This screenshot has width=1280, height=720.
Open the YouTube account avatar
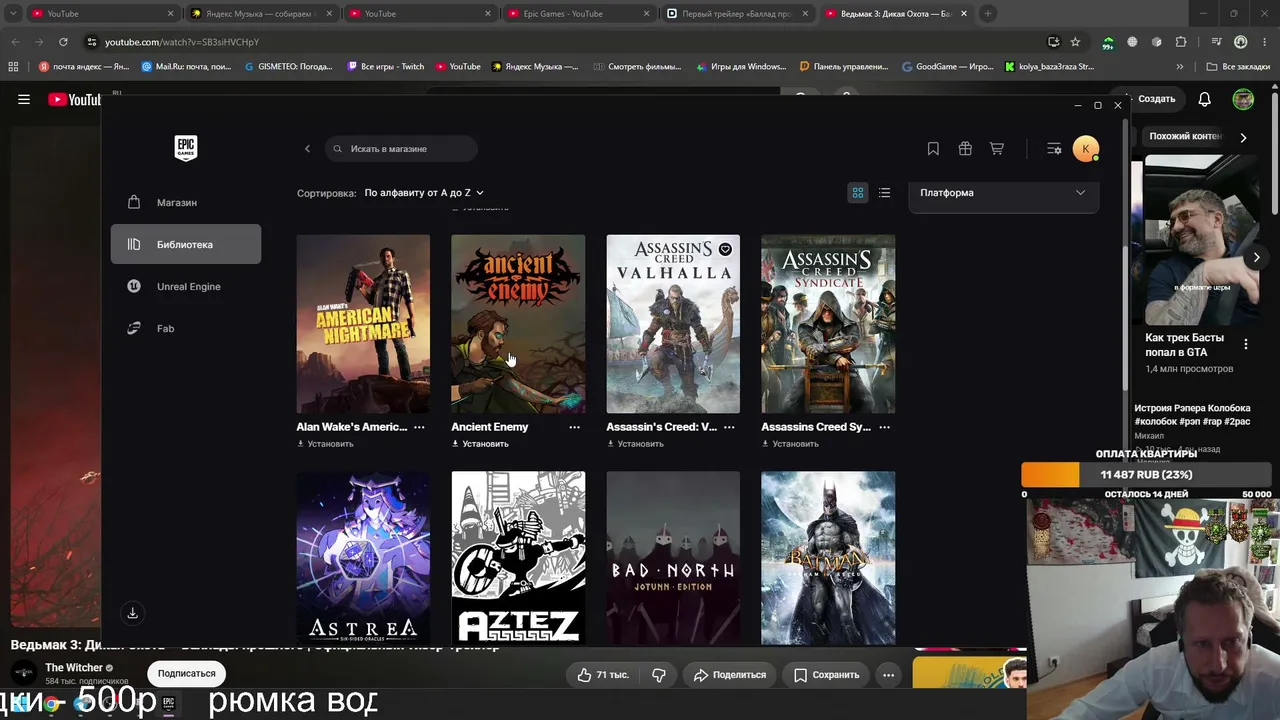click(x=1243, y=99)
